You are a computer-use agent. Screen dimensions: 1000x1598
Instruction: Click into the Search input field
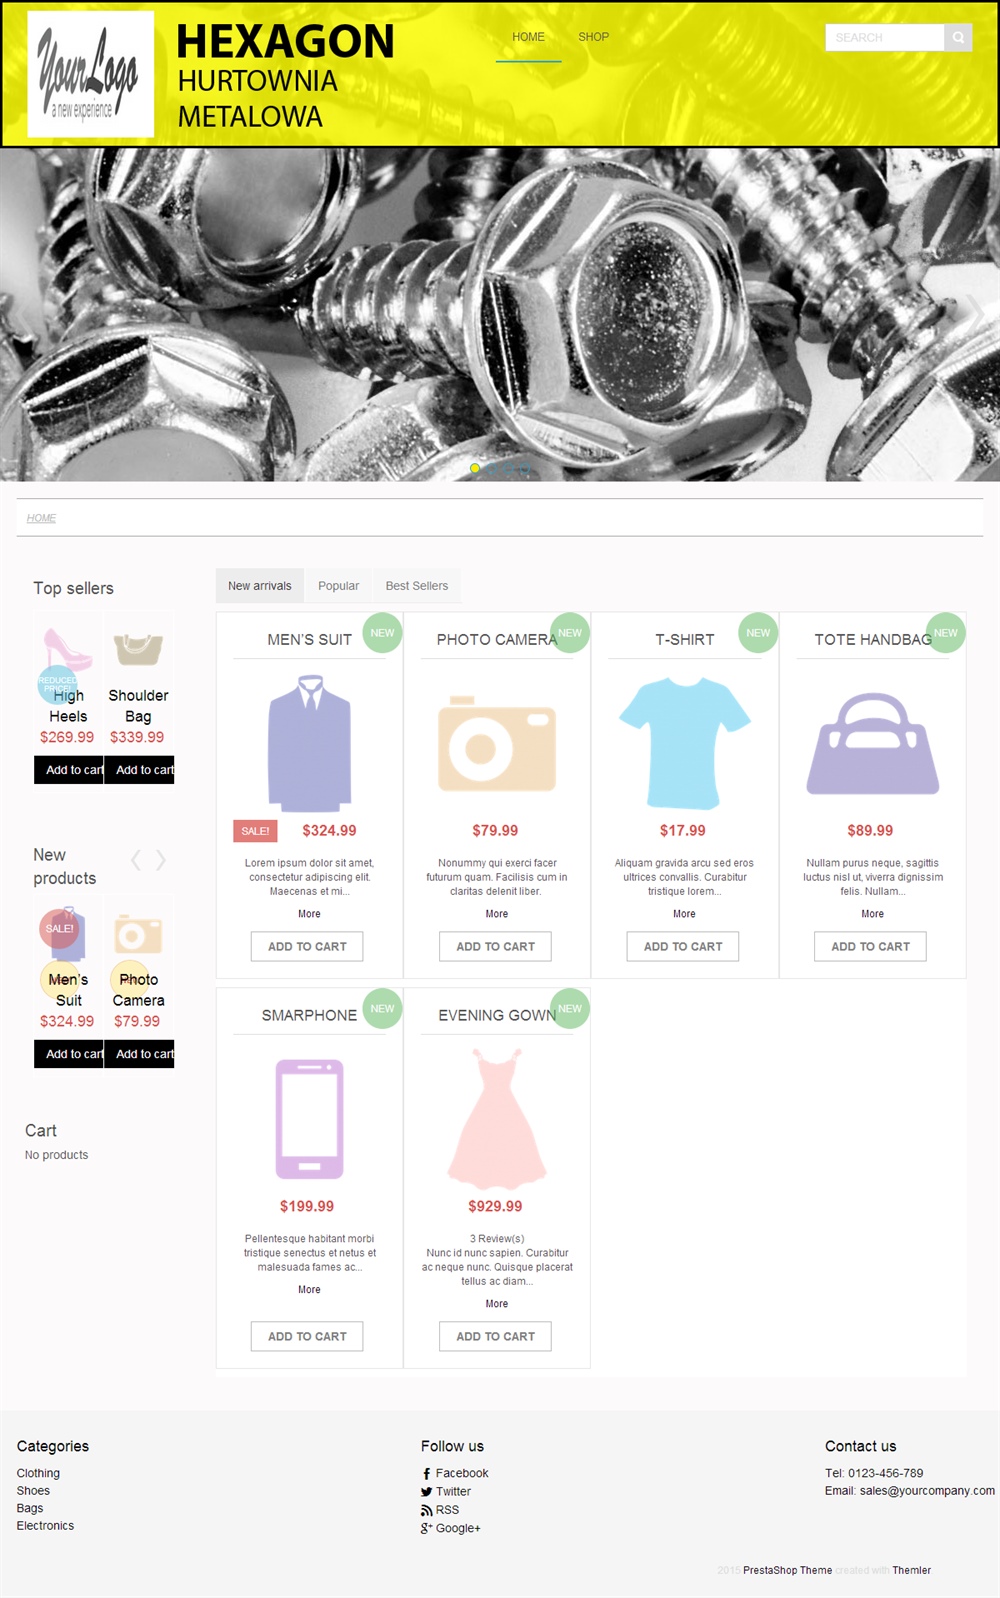click(x=884, y=38)
